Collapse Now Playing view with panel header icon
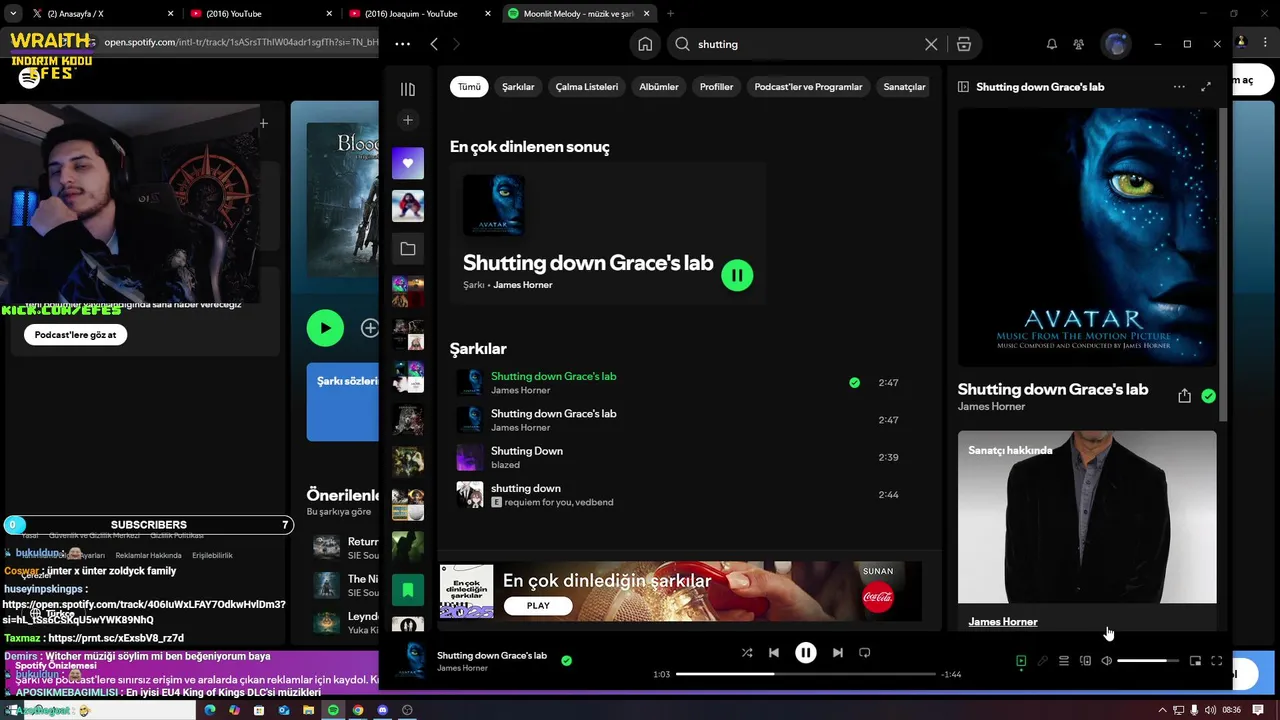1280x720 pixels. 963,87
